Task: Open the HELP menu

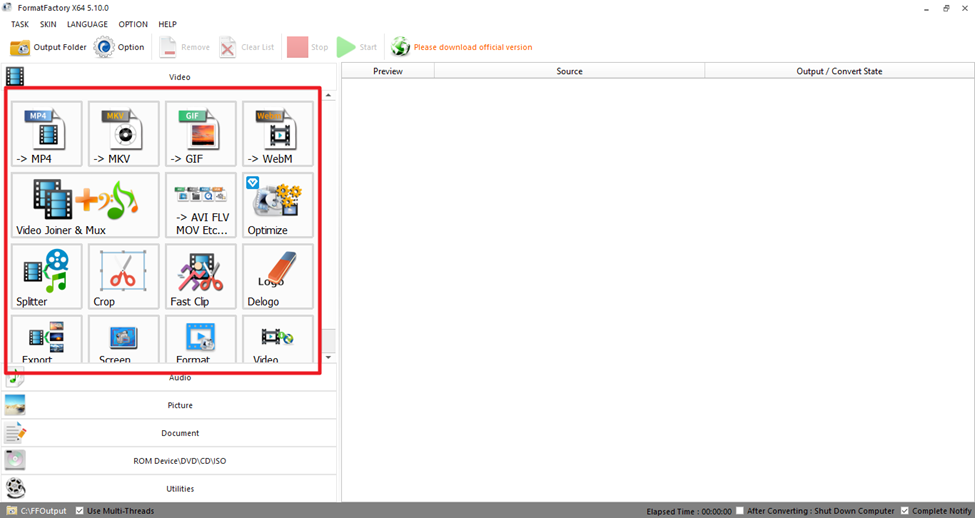Action: (167, 24)
